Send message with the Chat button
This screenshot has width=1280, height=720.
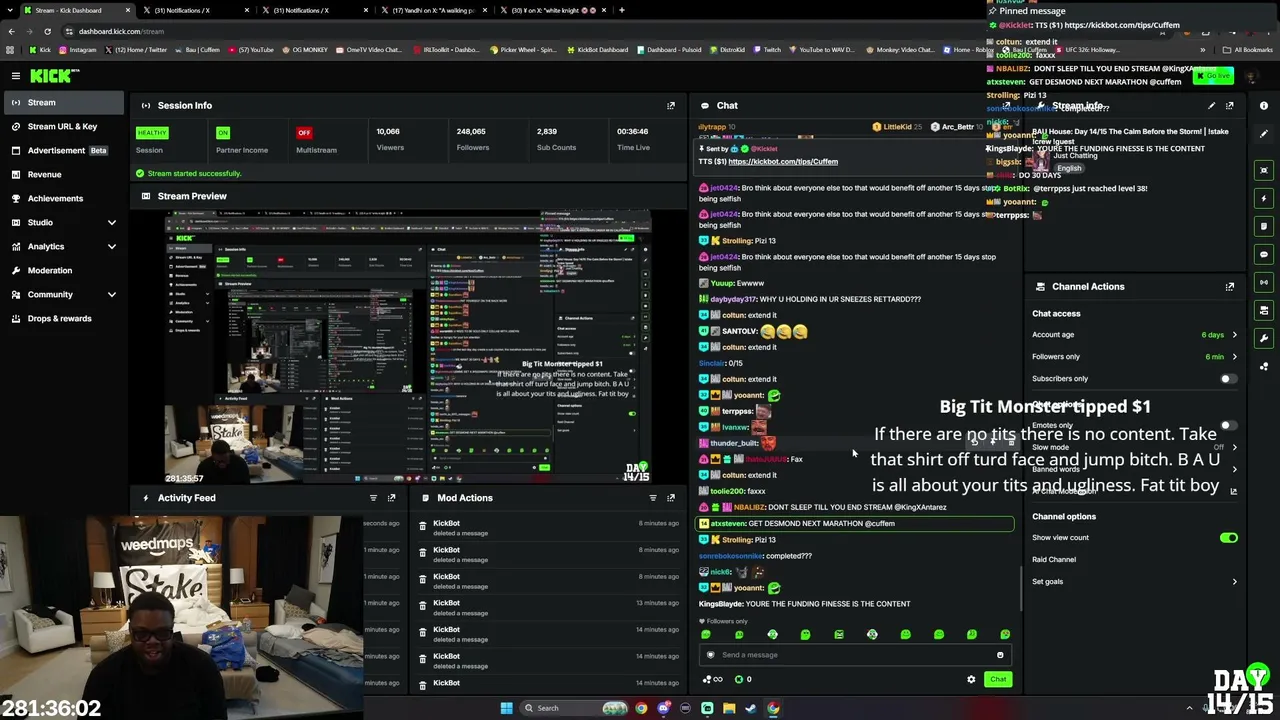998,680
